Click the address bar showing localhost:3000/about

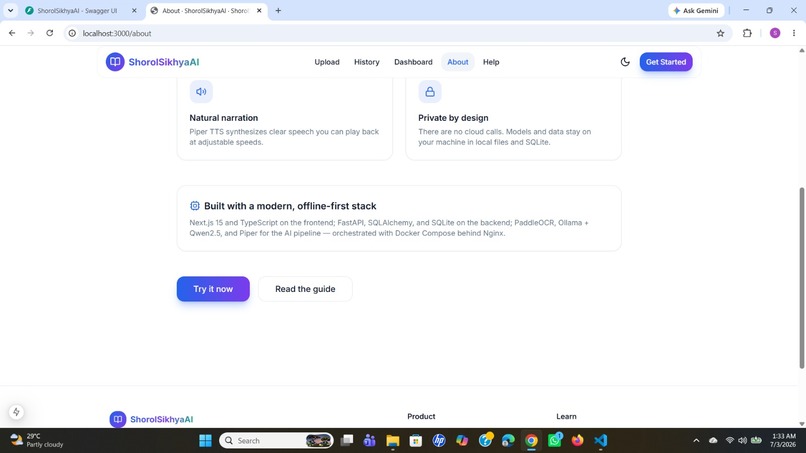(x=396, y=33)
